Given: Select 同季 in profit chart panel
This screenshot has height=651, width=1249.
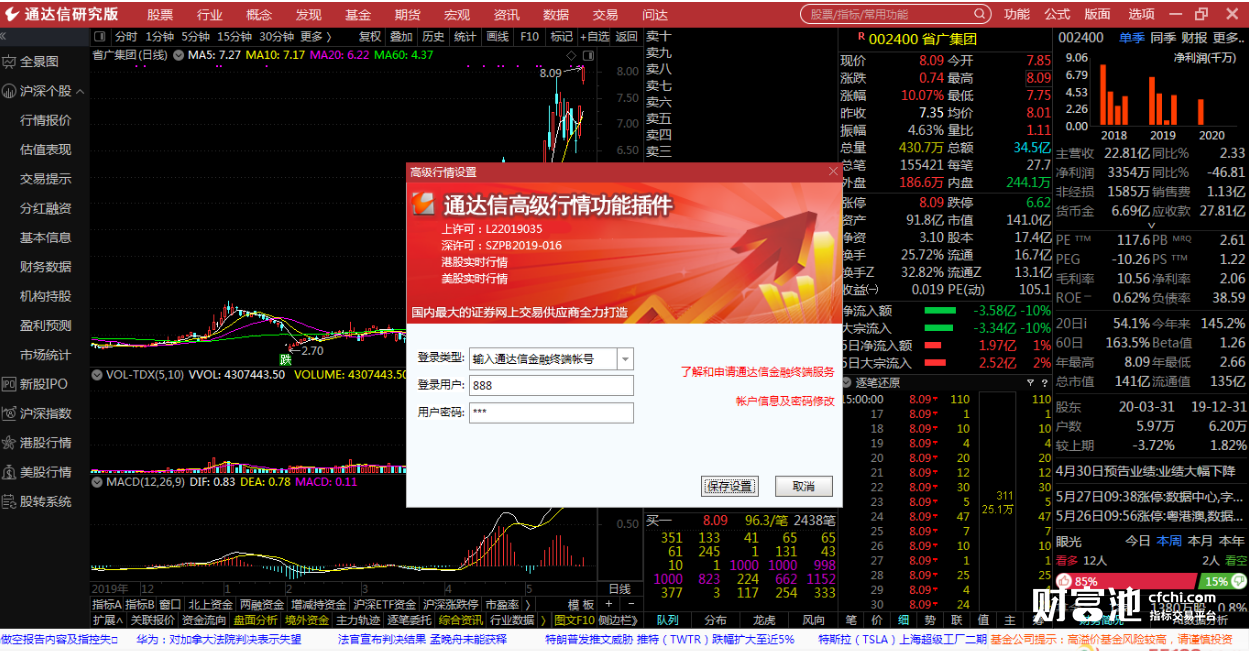Looking at the screenshot, I should click(1163, 38).
